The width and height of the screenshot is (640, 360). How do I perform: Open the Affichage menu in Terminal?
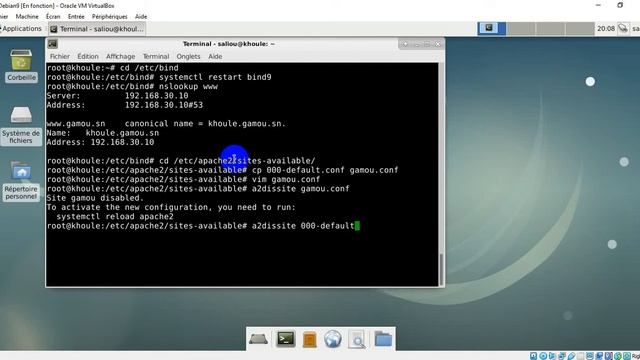pyautogui.click(x=120, y=56)
